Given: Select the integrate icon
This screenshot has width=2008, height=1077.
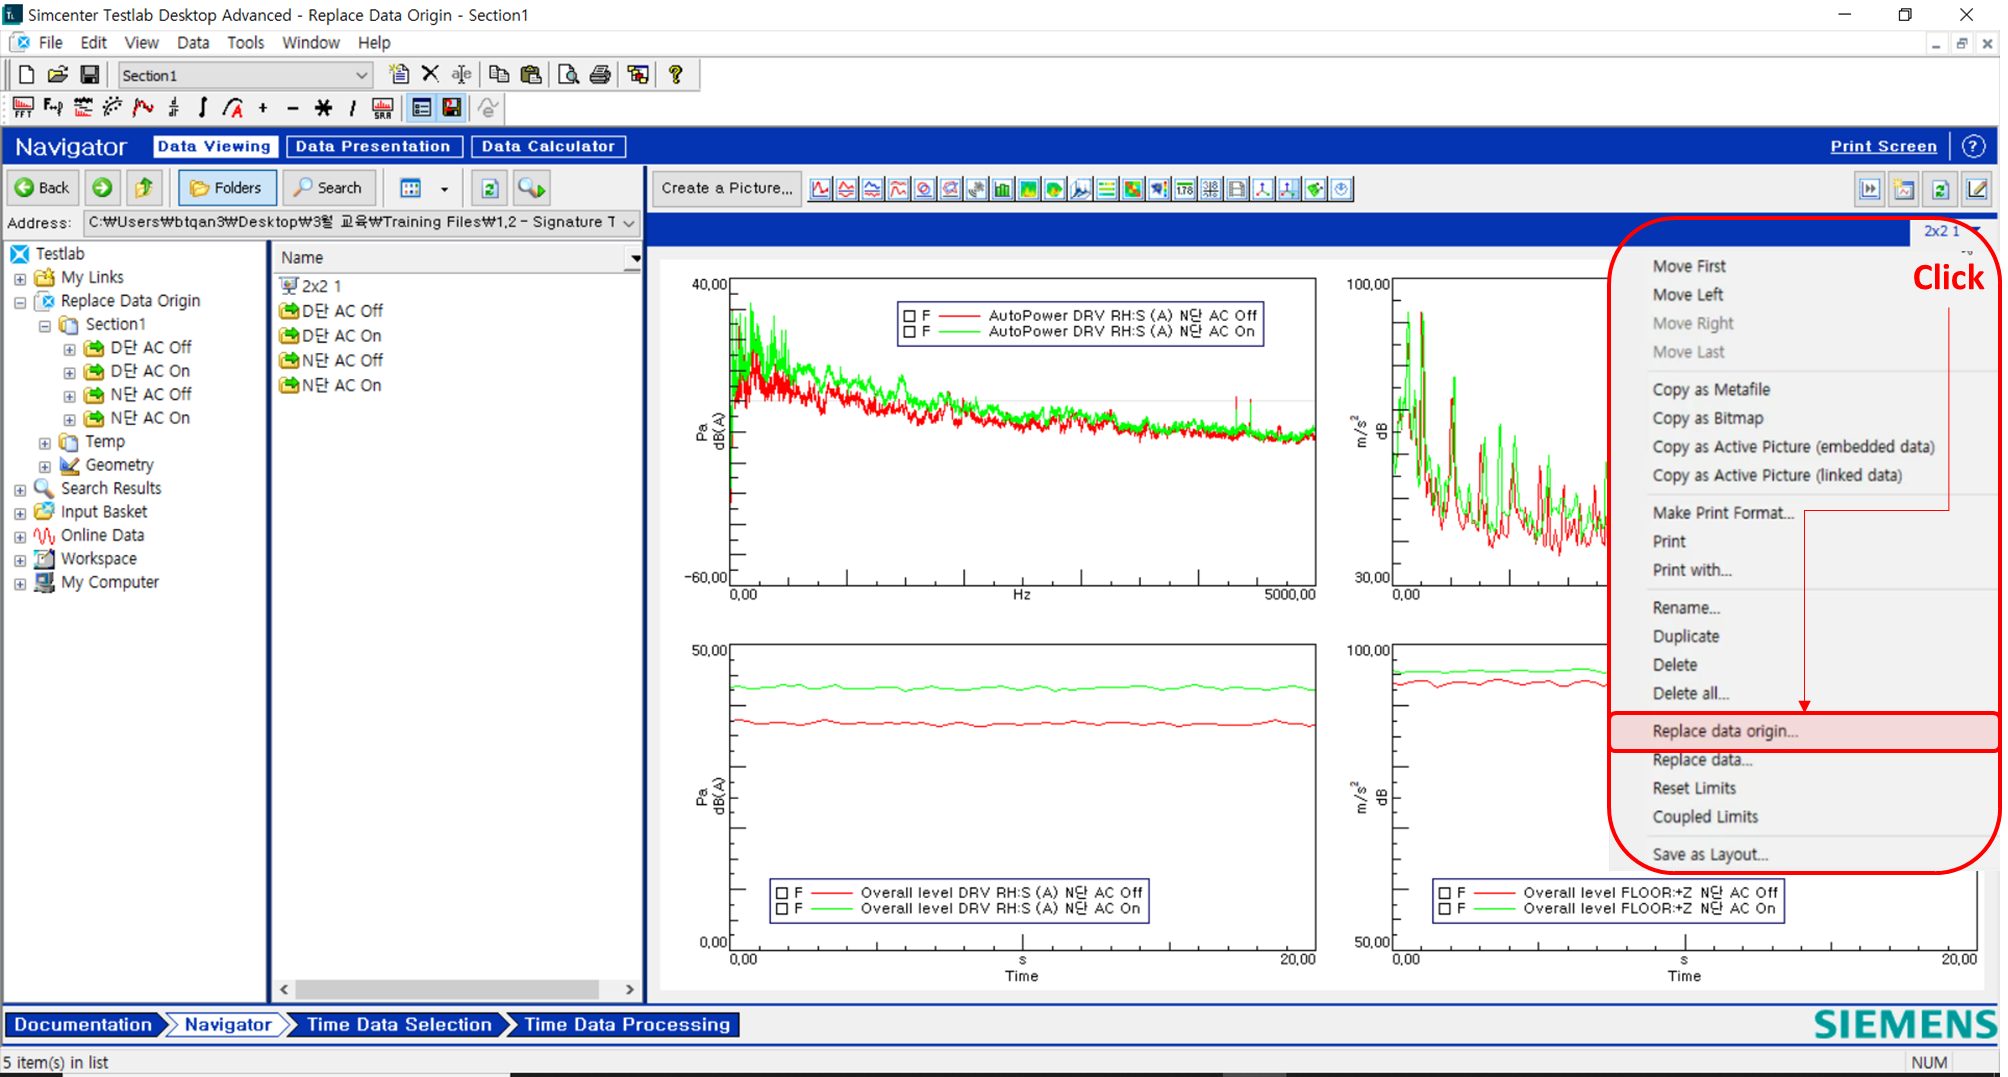Looking at the screenshot, I should pyautogui.click(x=203, y=107).
